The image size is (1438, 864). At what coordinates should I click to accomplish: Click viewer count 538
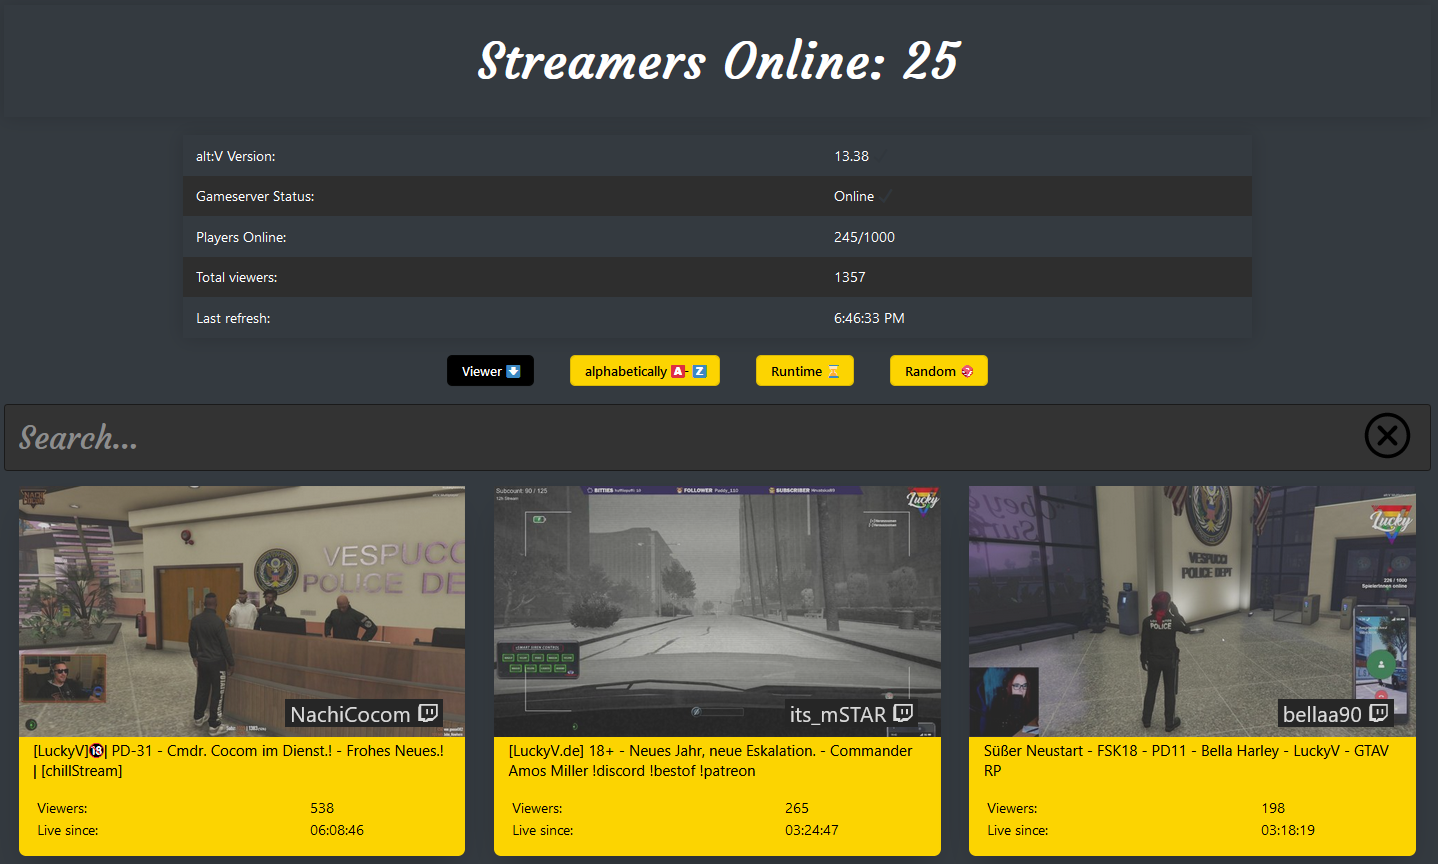click(322, 808)
